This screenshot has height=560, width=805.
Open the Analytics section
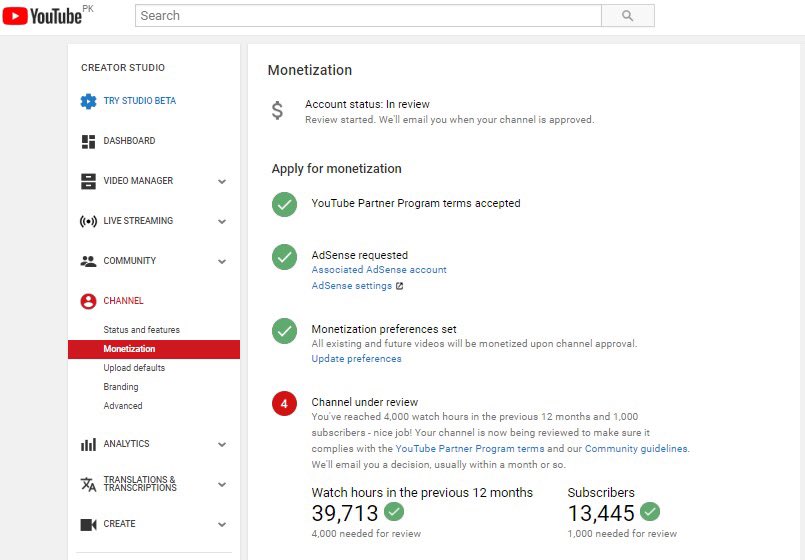pyautogui.click(x=126, y=443)
